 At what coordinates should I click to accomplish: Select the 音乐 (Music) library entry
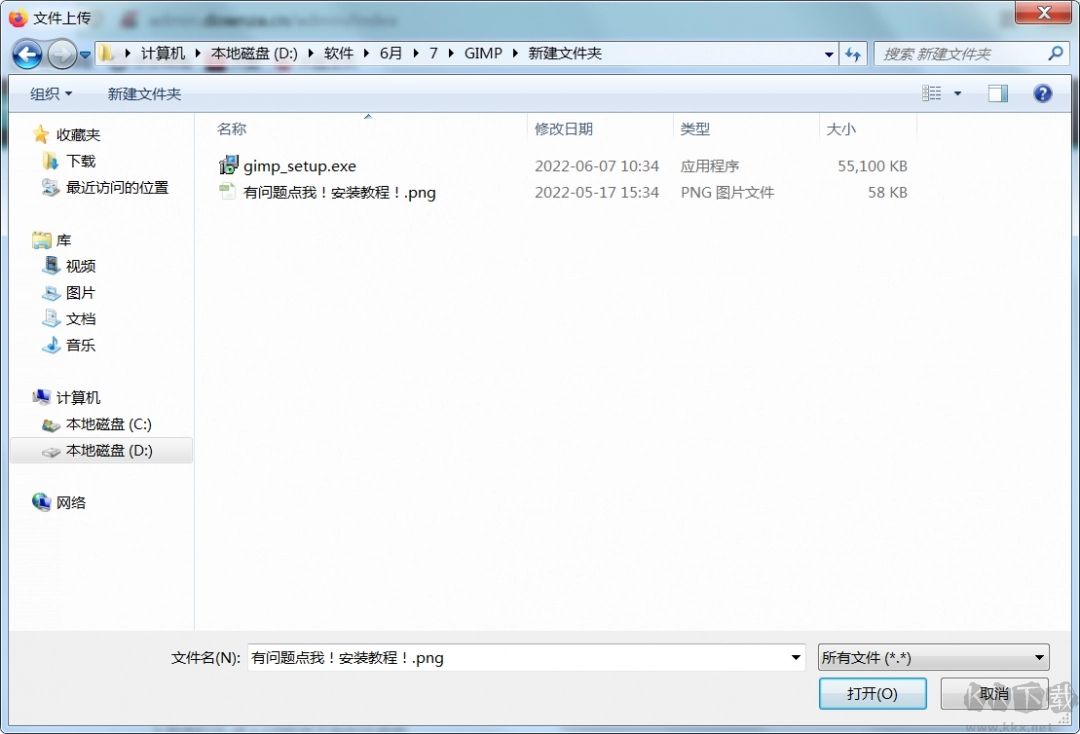point(56,345)
